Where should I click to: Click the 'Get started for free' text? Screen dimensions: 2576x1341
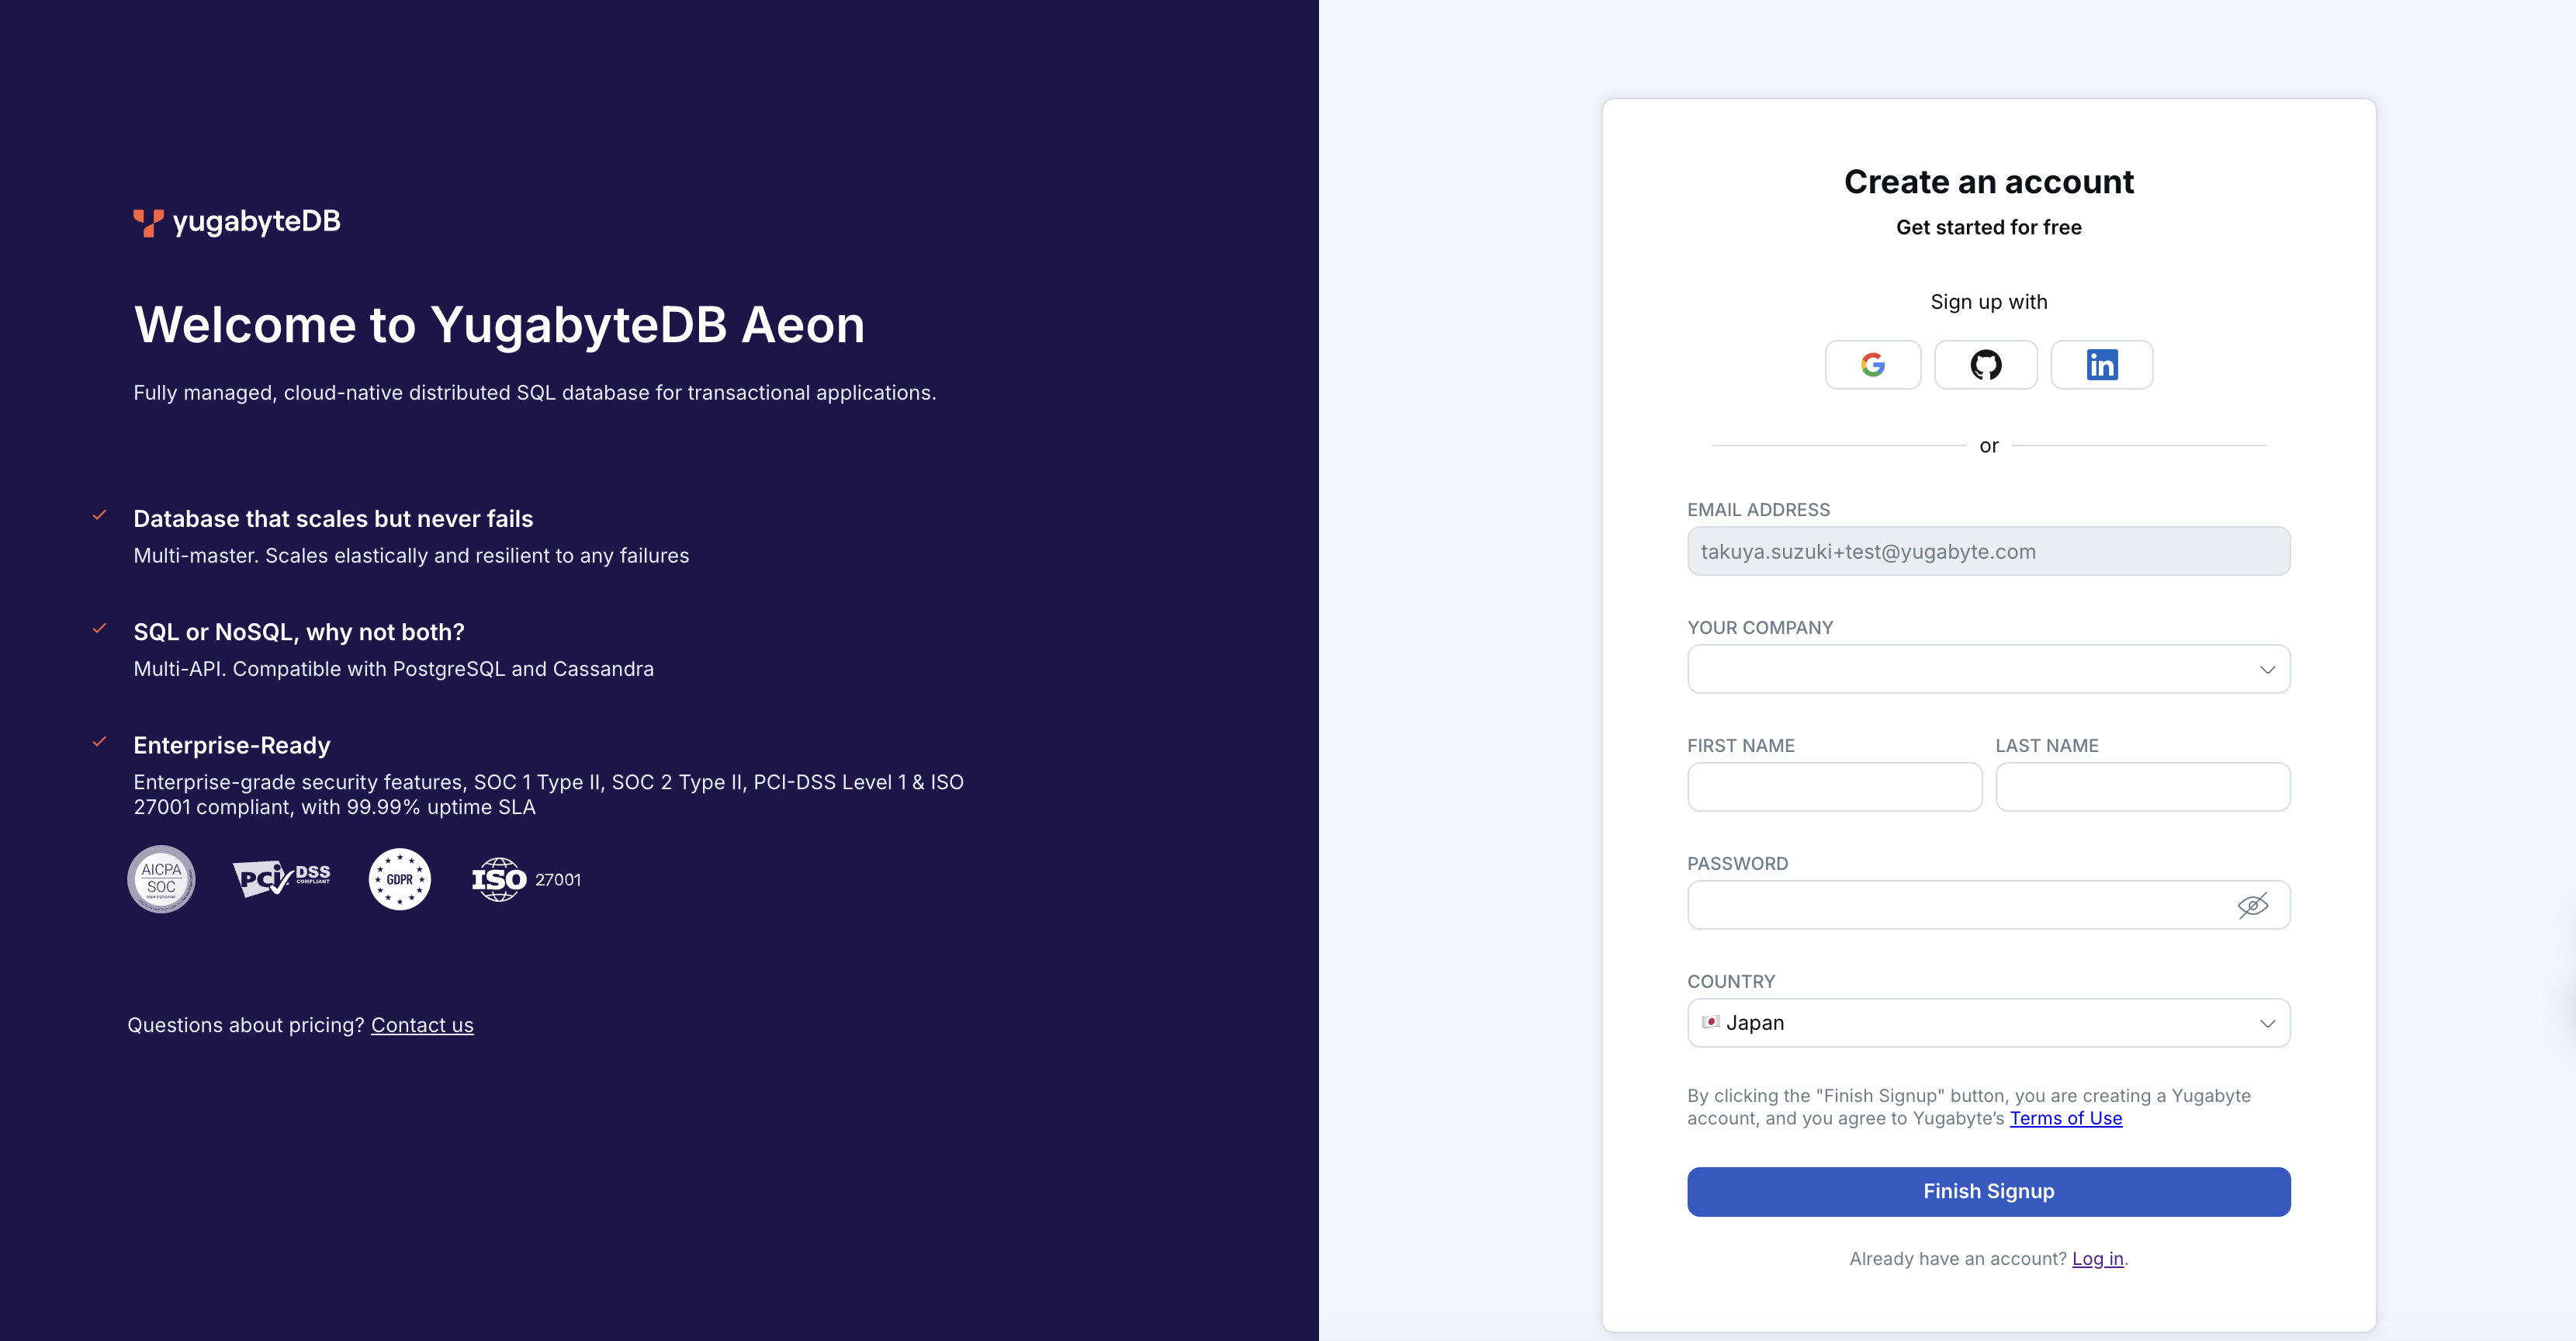point(1988,227)
